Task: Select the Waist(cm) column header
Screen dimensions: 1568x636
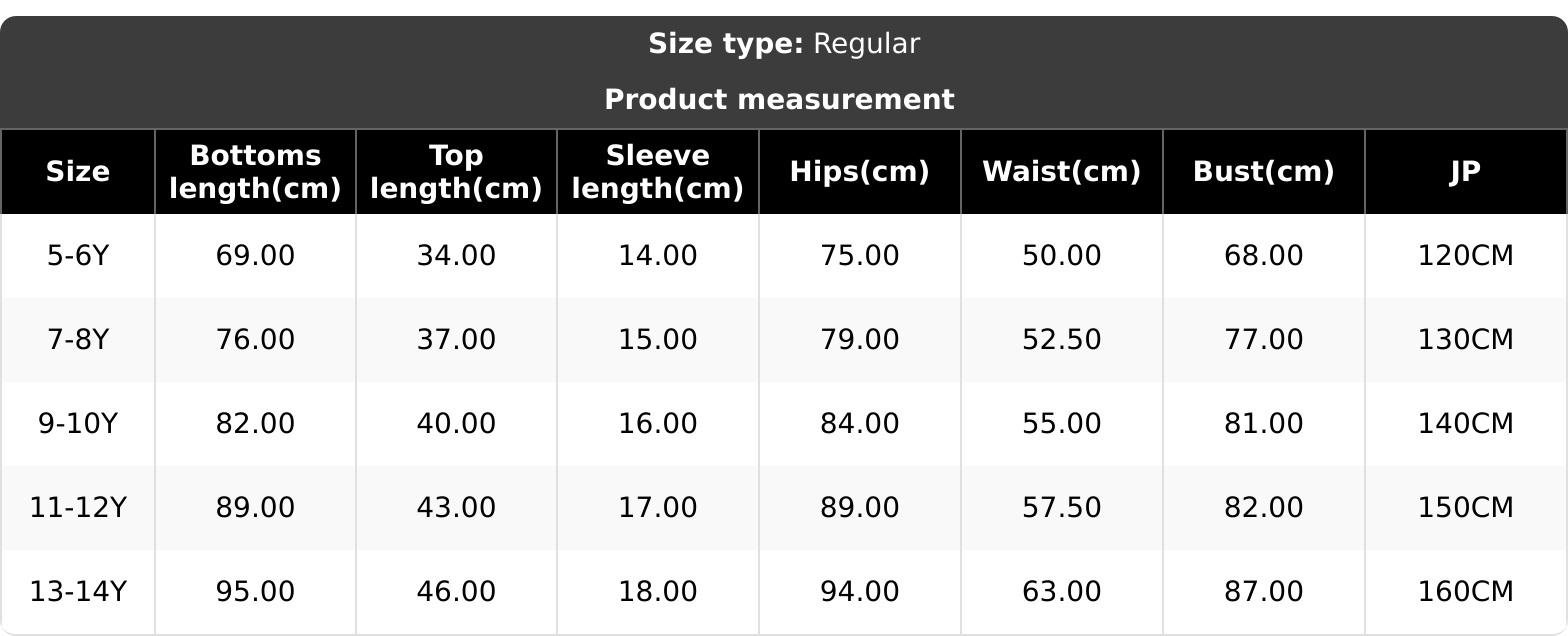Action: click(x=1061, y=172)
